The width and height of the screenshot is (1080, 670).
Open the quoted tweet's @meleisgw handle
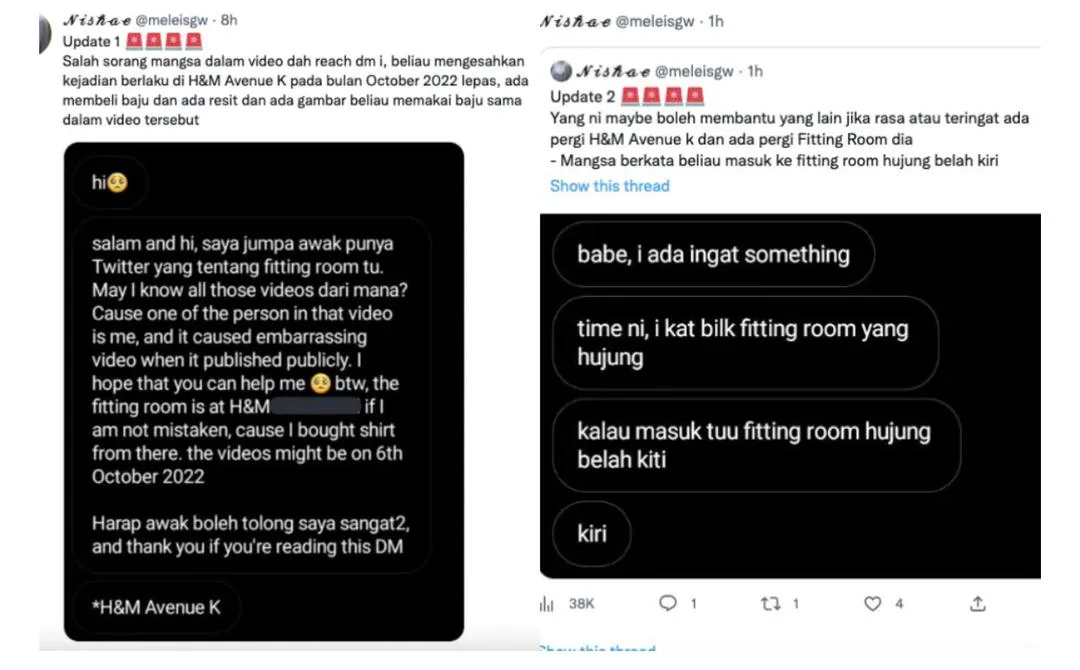pyautogui.click(x=694, y=71)
